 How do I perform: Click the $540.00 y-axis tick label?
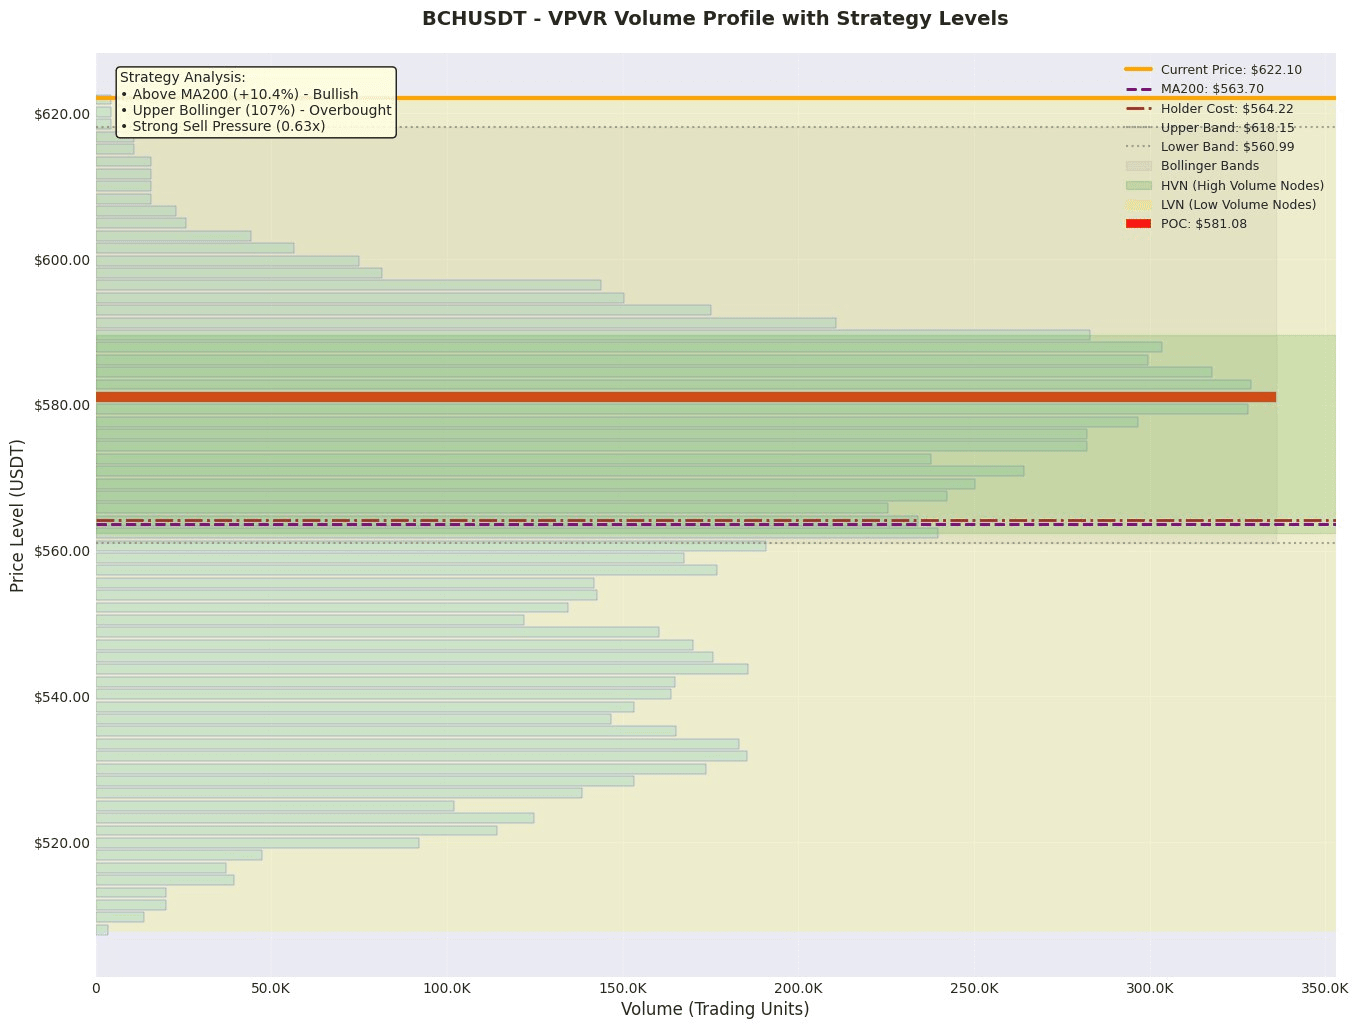pyautogui.click(x=62, y=697)
